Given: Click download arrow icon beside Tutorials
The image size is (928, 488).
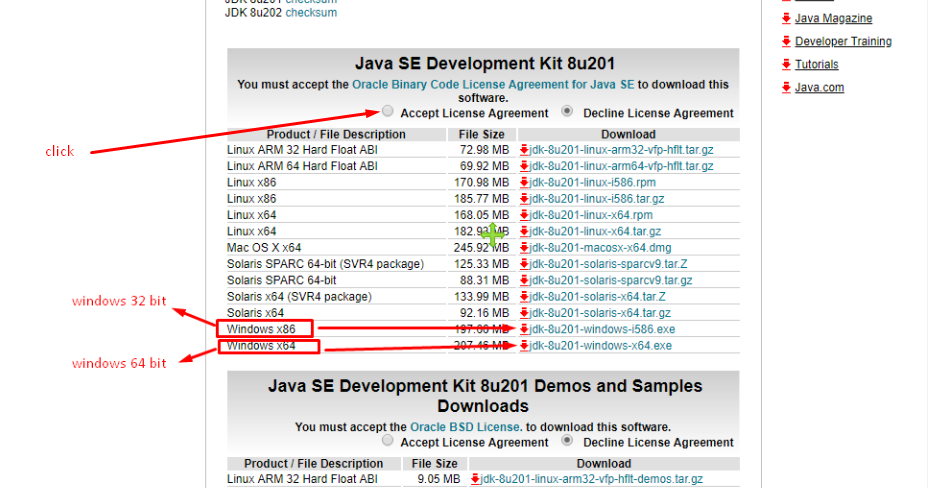Looking at the screenshot, I should pos(786,64).
